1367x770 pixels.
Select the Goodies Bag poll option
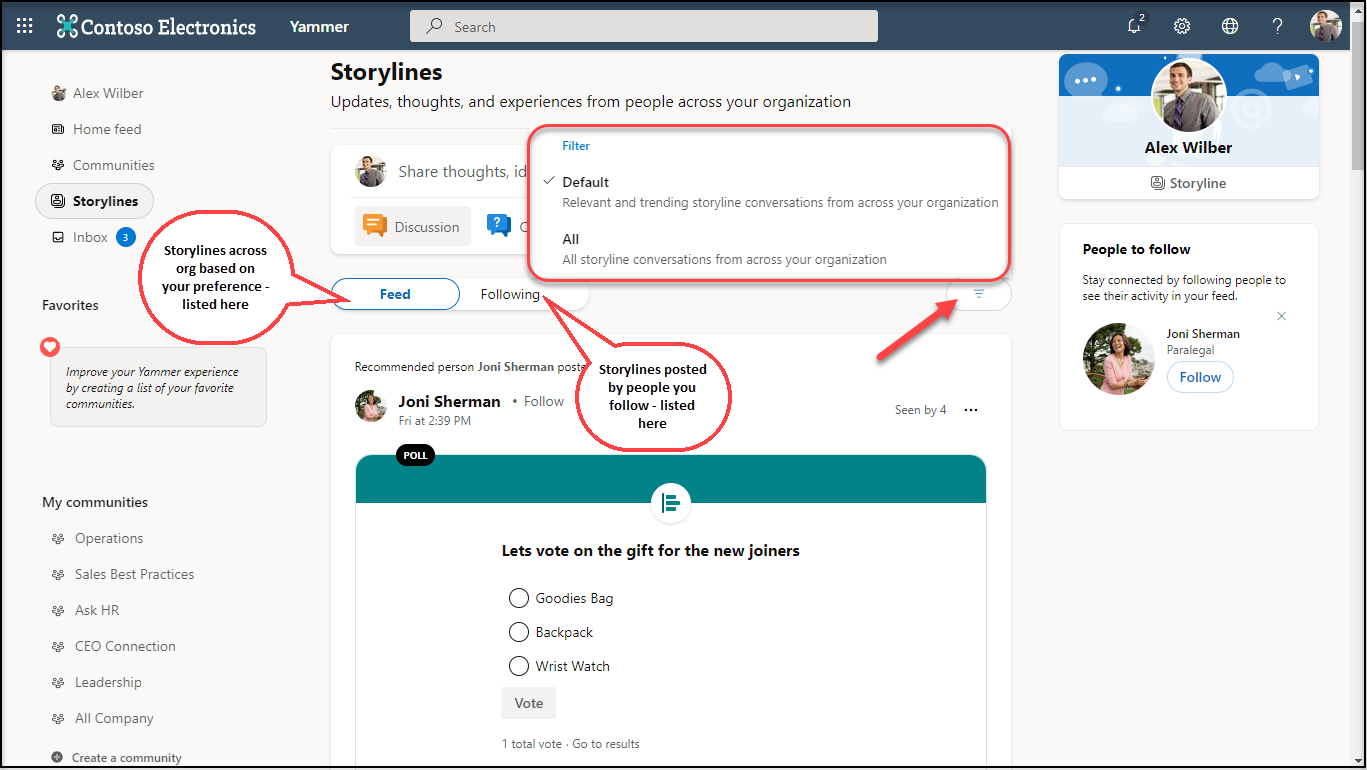518,598
